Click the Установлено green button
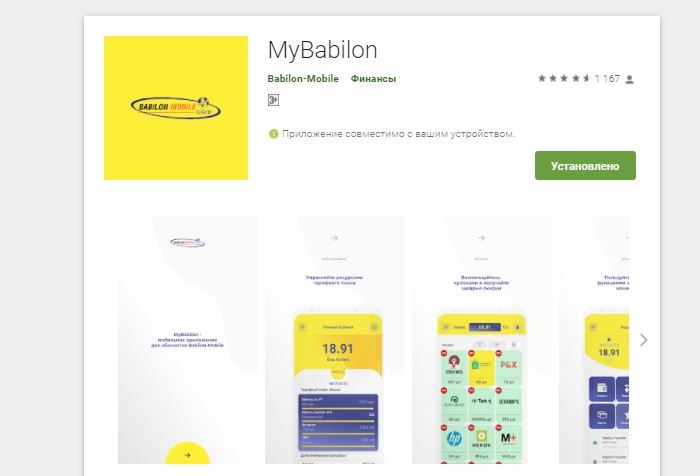The height and width of the screenshot is (476, 700). [x=585, y=166]
